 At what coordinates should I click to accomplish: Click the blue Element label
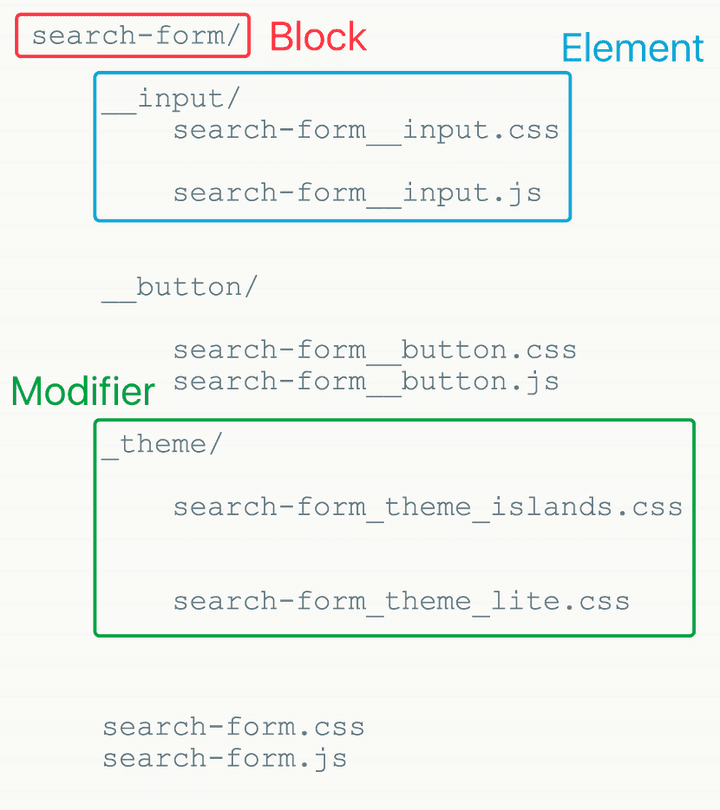(x=632, y=48)
